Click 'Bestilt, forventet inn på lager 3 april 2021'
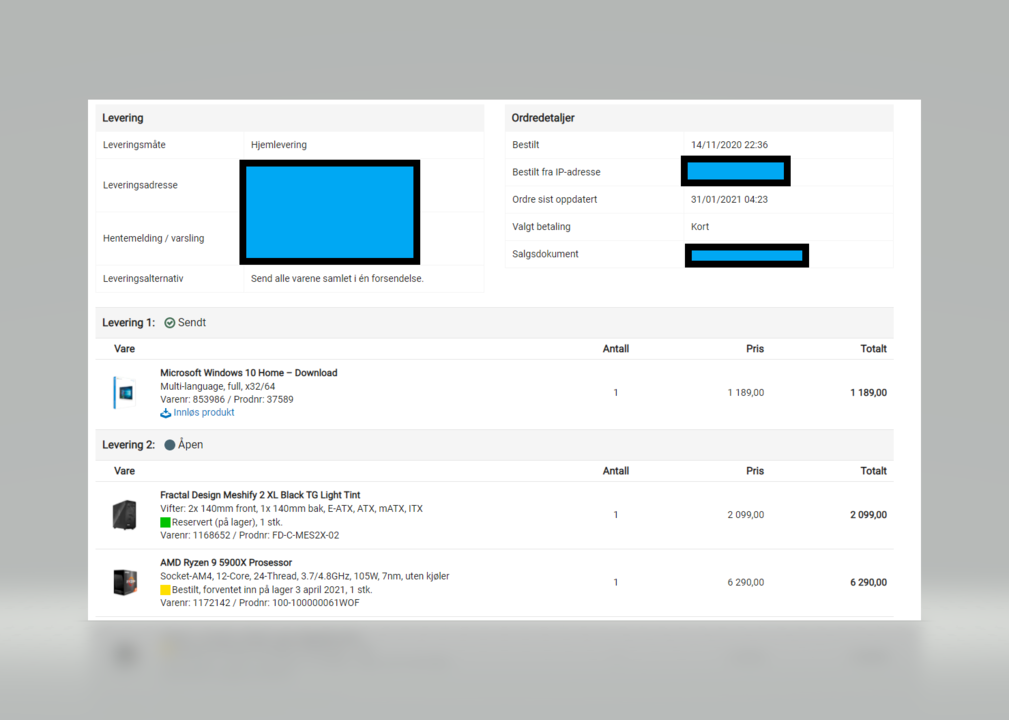Screen dimensions: 1009x720 point(272,590)
